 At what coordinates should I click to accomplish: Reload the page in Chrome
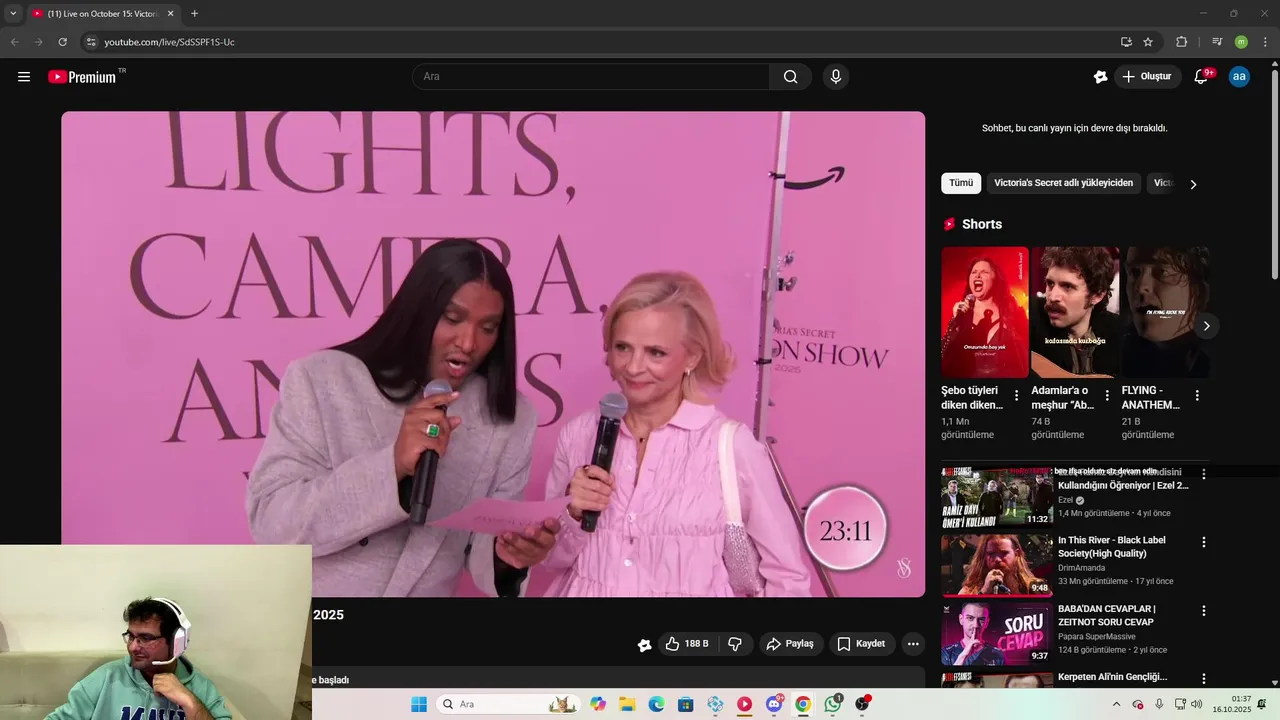click(x=62, y=42)
